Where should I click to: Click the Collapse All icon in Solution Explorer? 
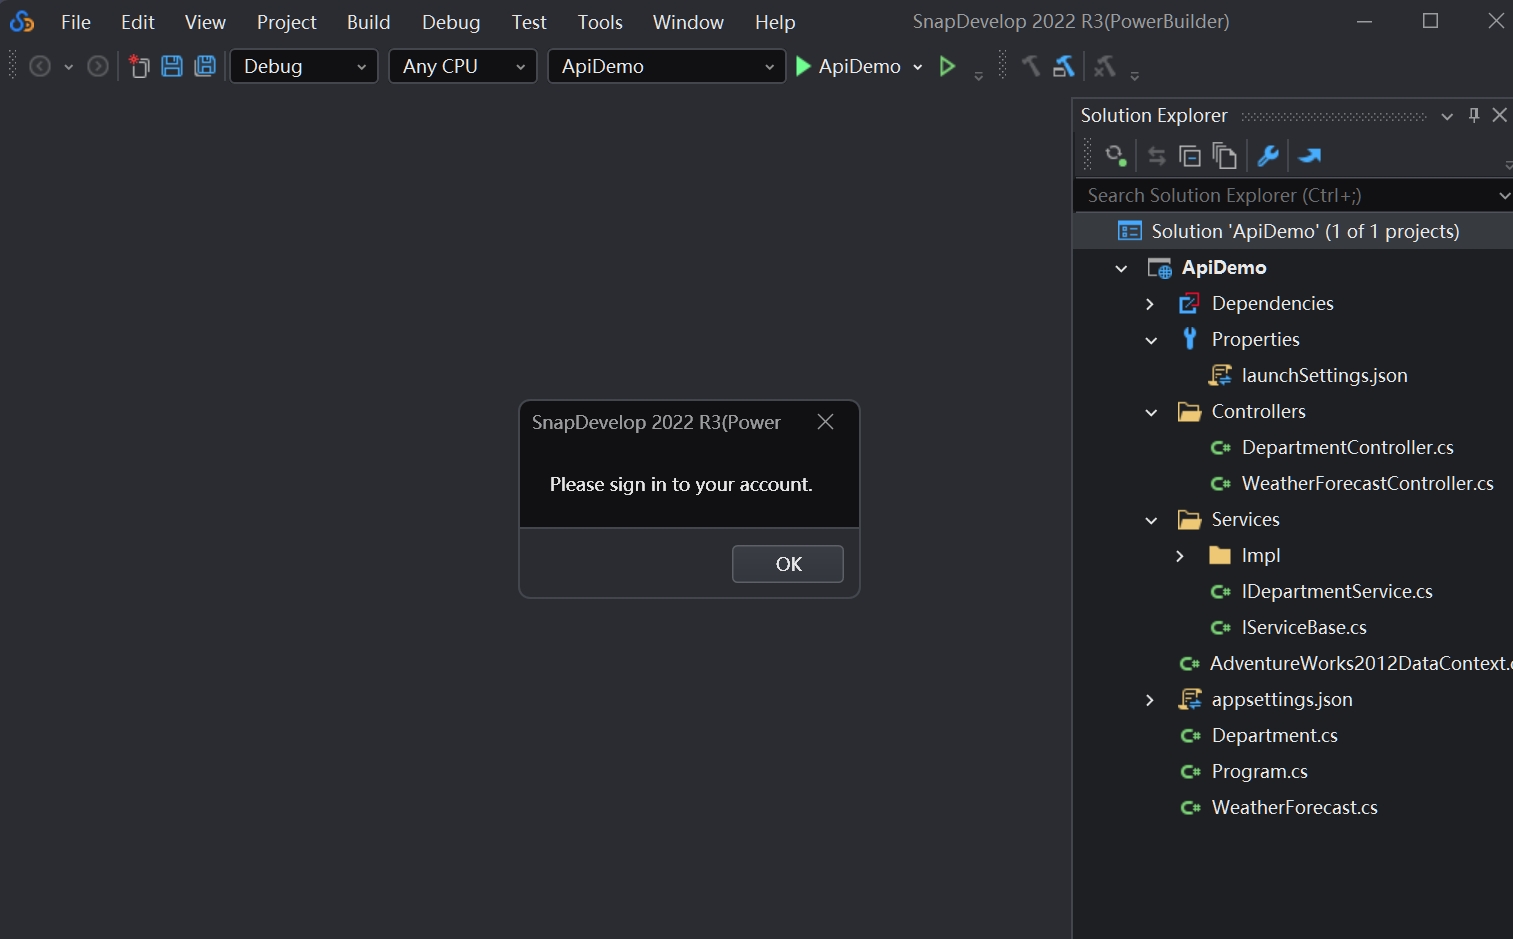1190,156
